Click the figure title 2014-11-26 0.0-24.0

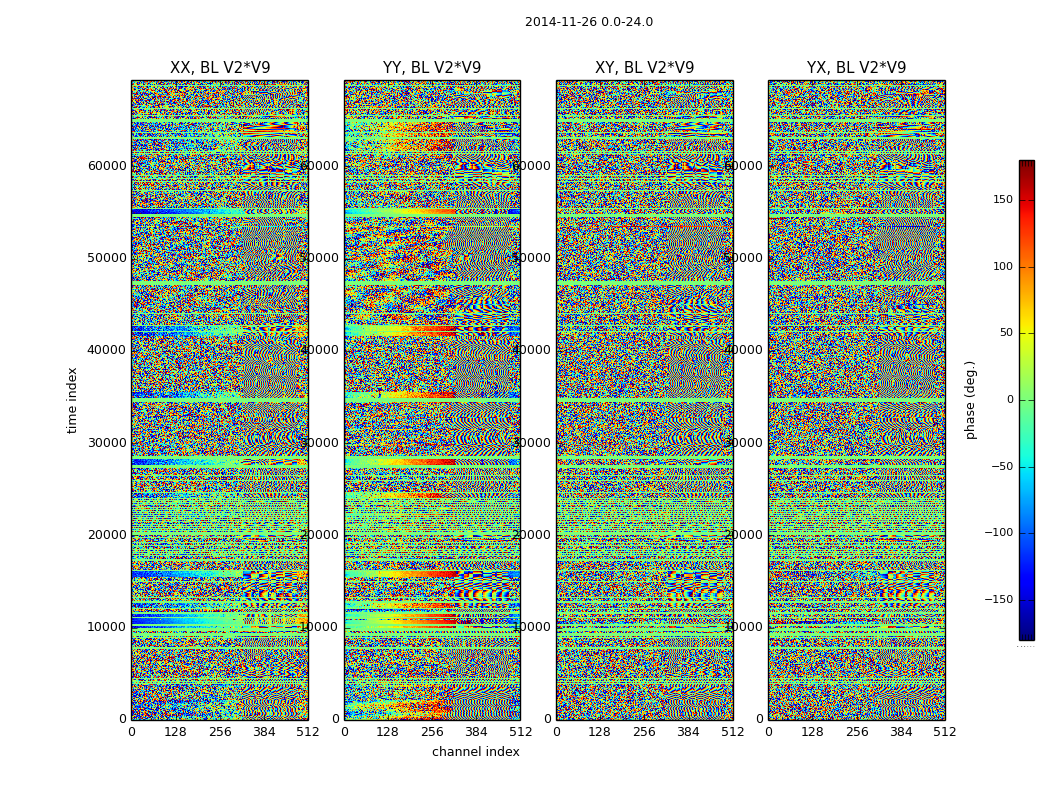[589, 22]
